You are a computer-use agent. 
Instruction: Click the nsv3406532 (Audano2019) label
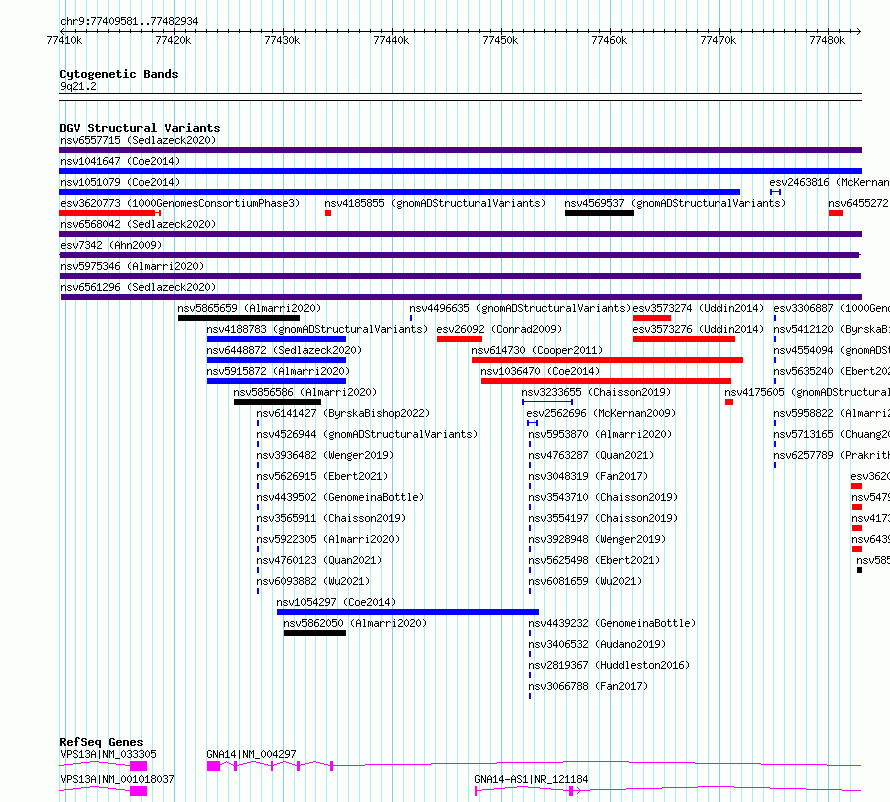point(597,645)
